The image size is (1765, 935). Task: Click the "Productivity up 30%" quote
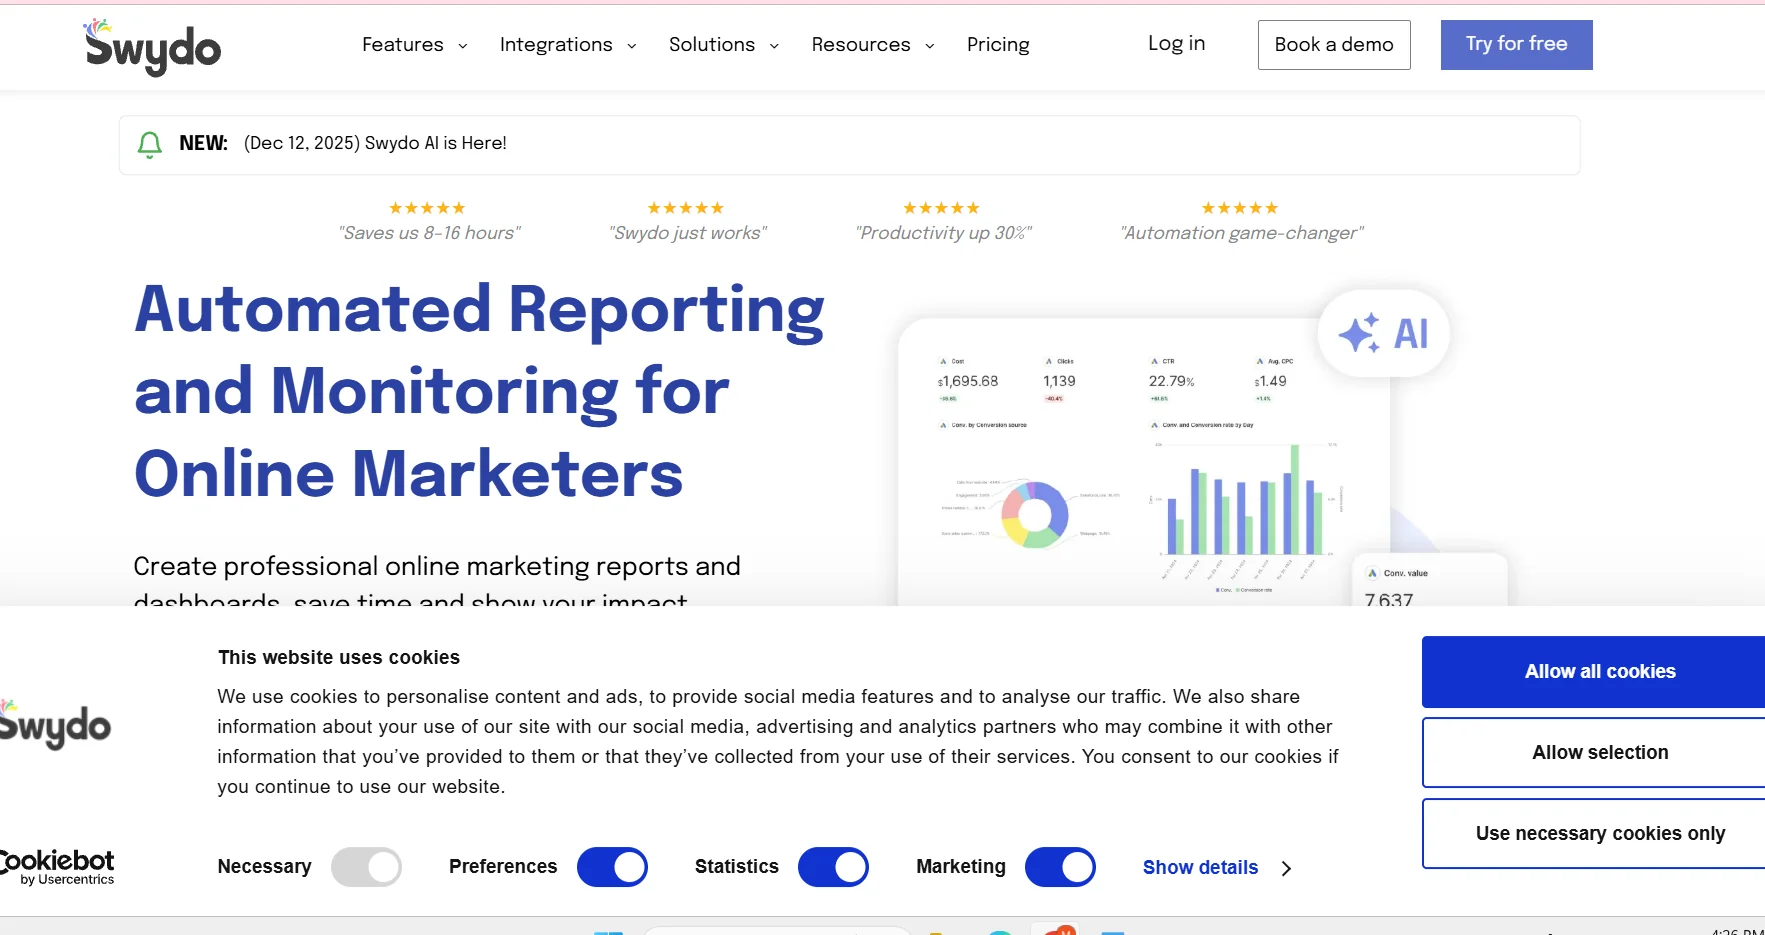tap(943, 233)
